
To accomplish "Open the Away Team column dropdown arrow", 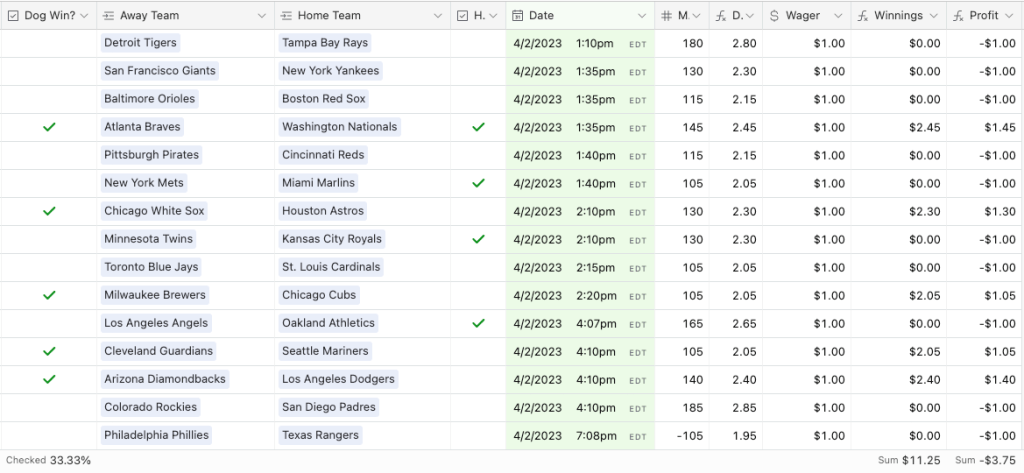I will tap(262, 16).
